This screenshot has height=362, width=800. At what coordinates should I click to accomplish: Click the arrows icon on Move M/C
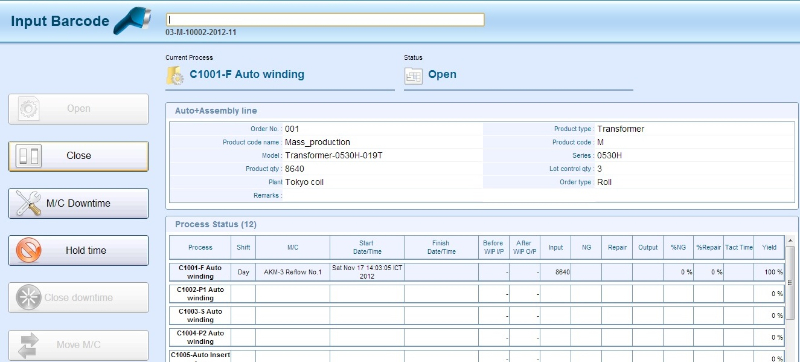click(29, 345)
